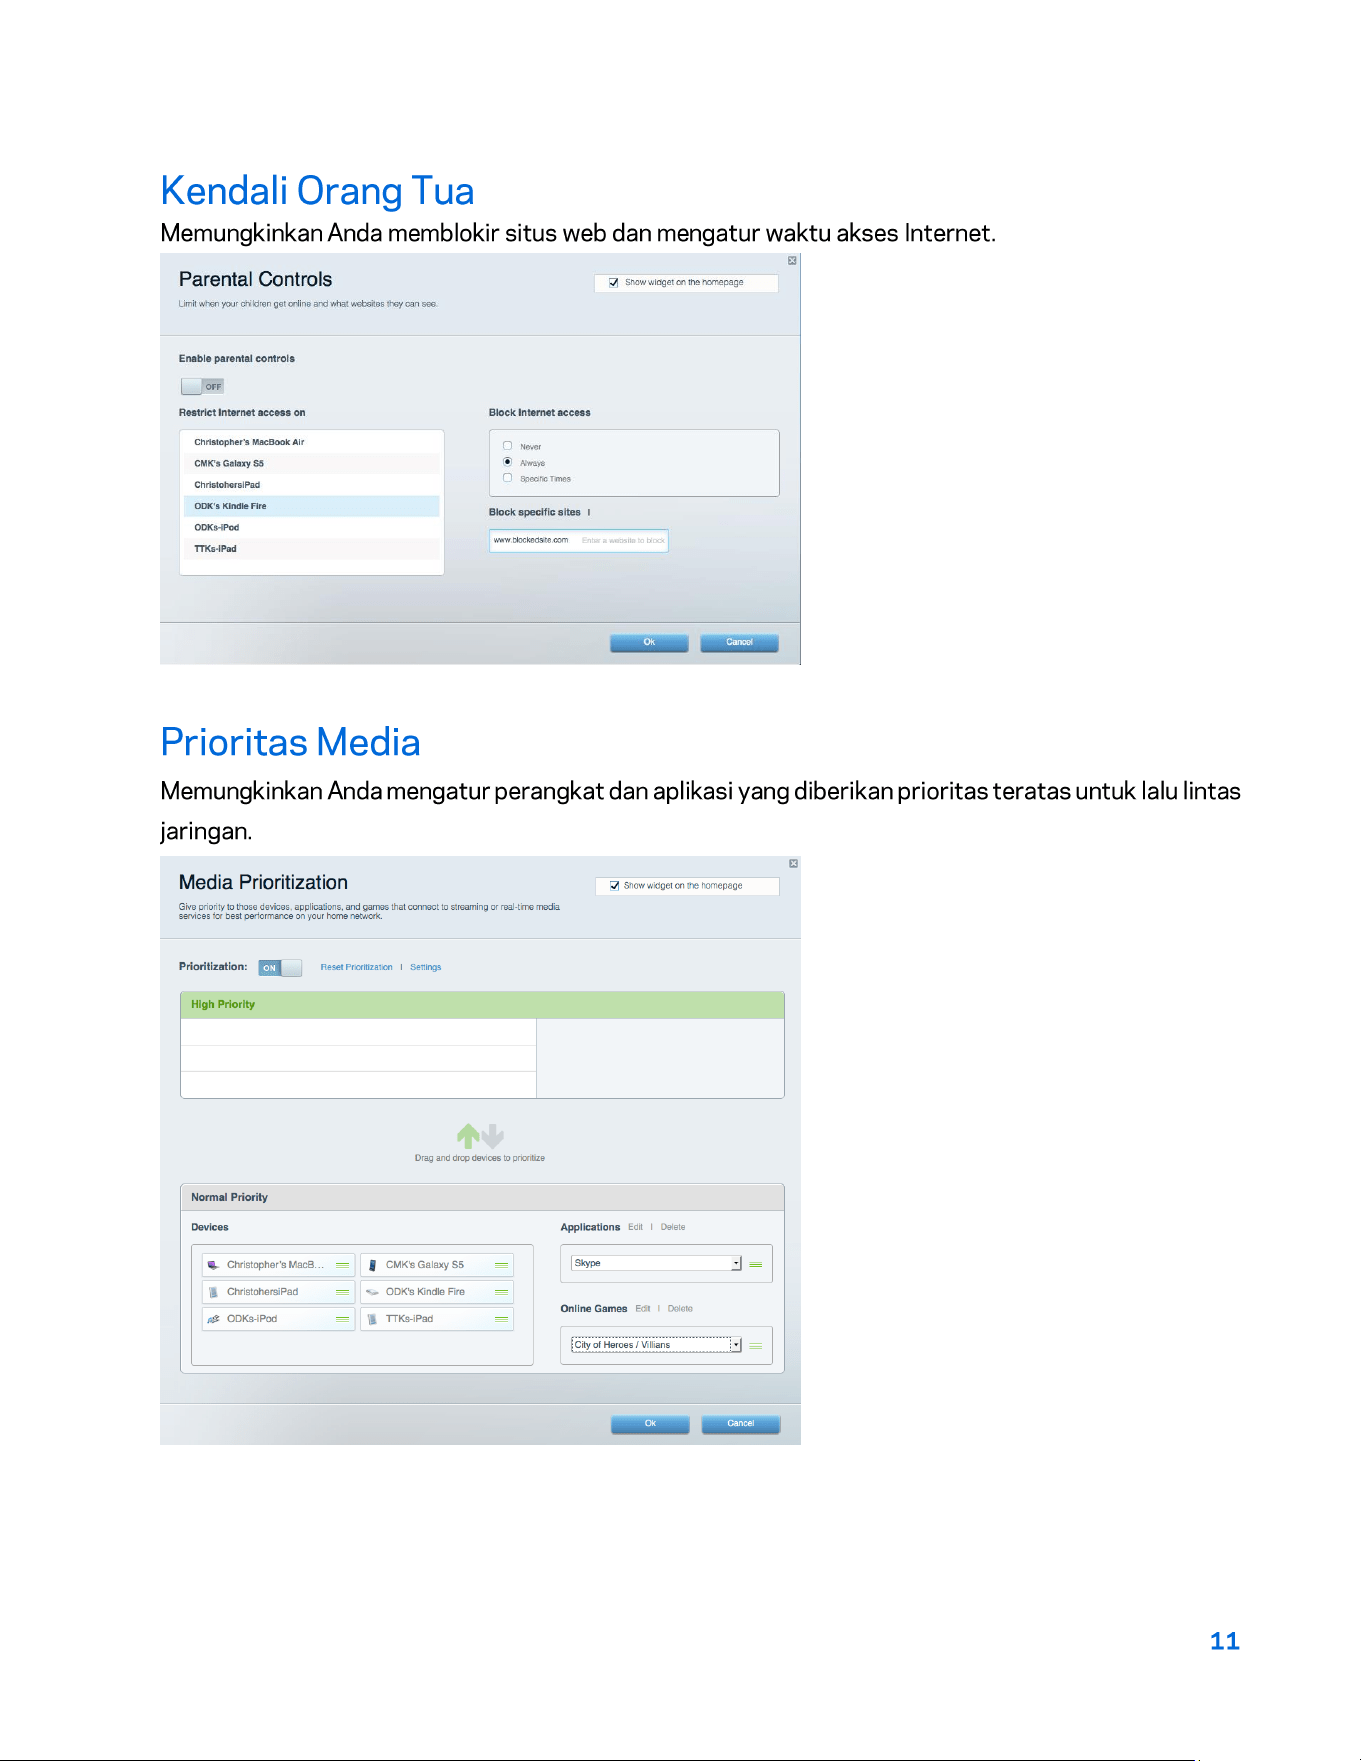Select the Never block option

(x=508, y=446)
